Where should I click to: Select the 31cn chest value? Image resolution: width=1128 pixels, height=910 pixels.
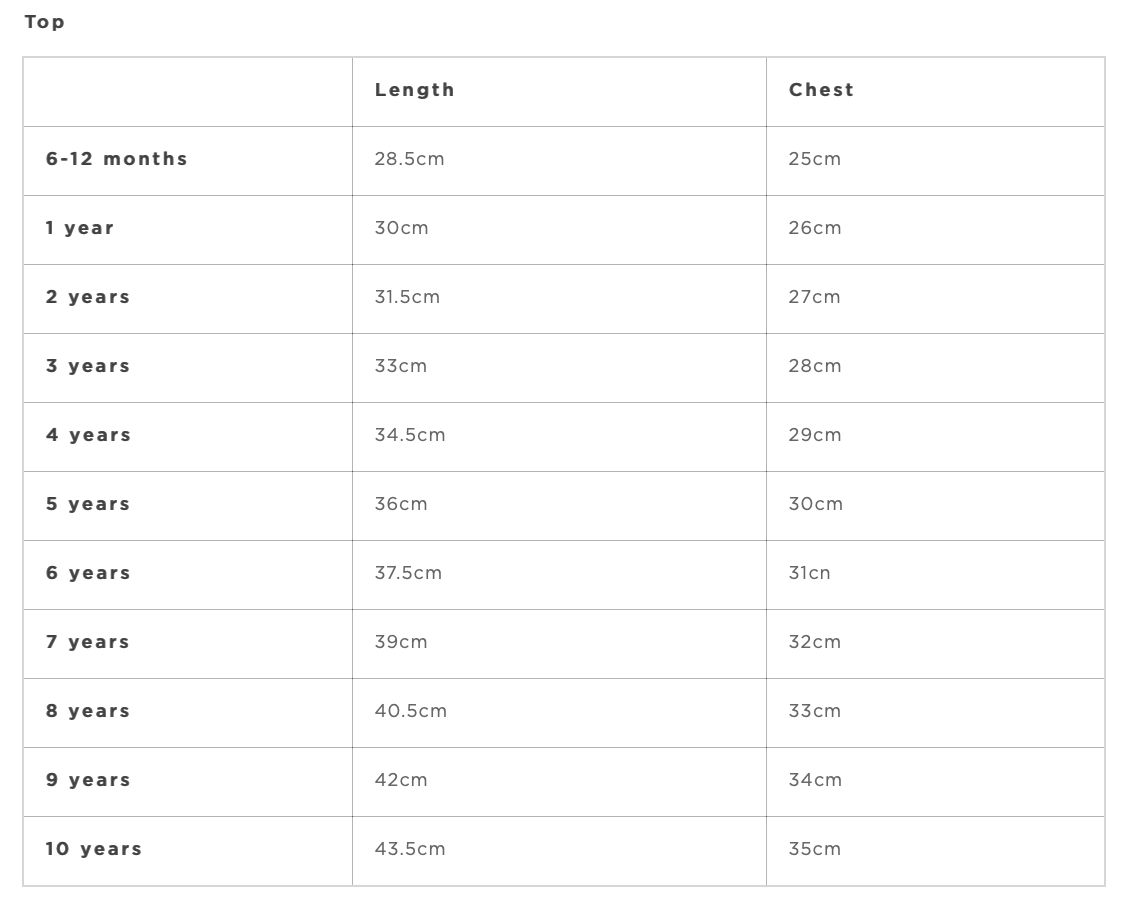[x=809, y=573]
